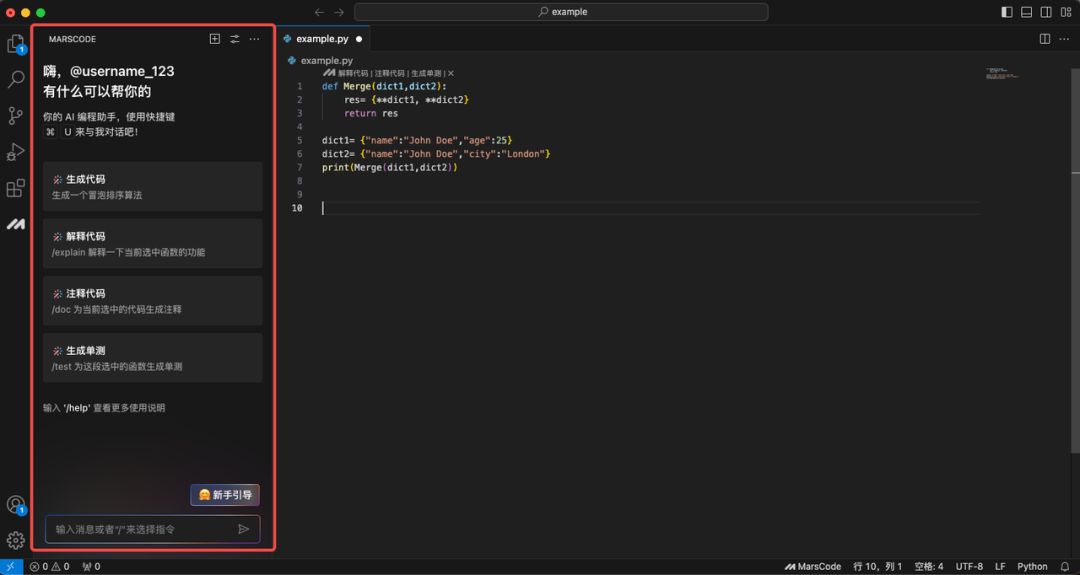This screenshot has height=575, width=1080.
Task: Select the example.py editor tab
Action: click(322, 39)
